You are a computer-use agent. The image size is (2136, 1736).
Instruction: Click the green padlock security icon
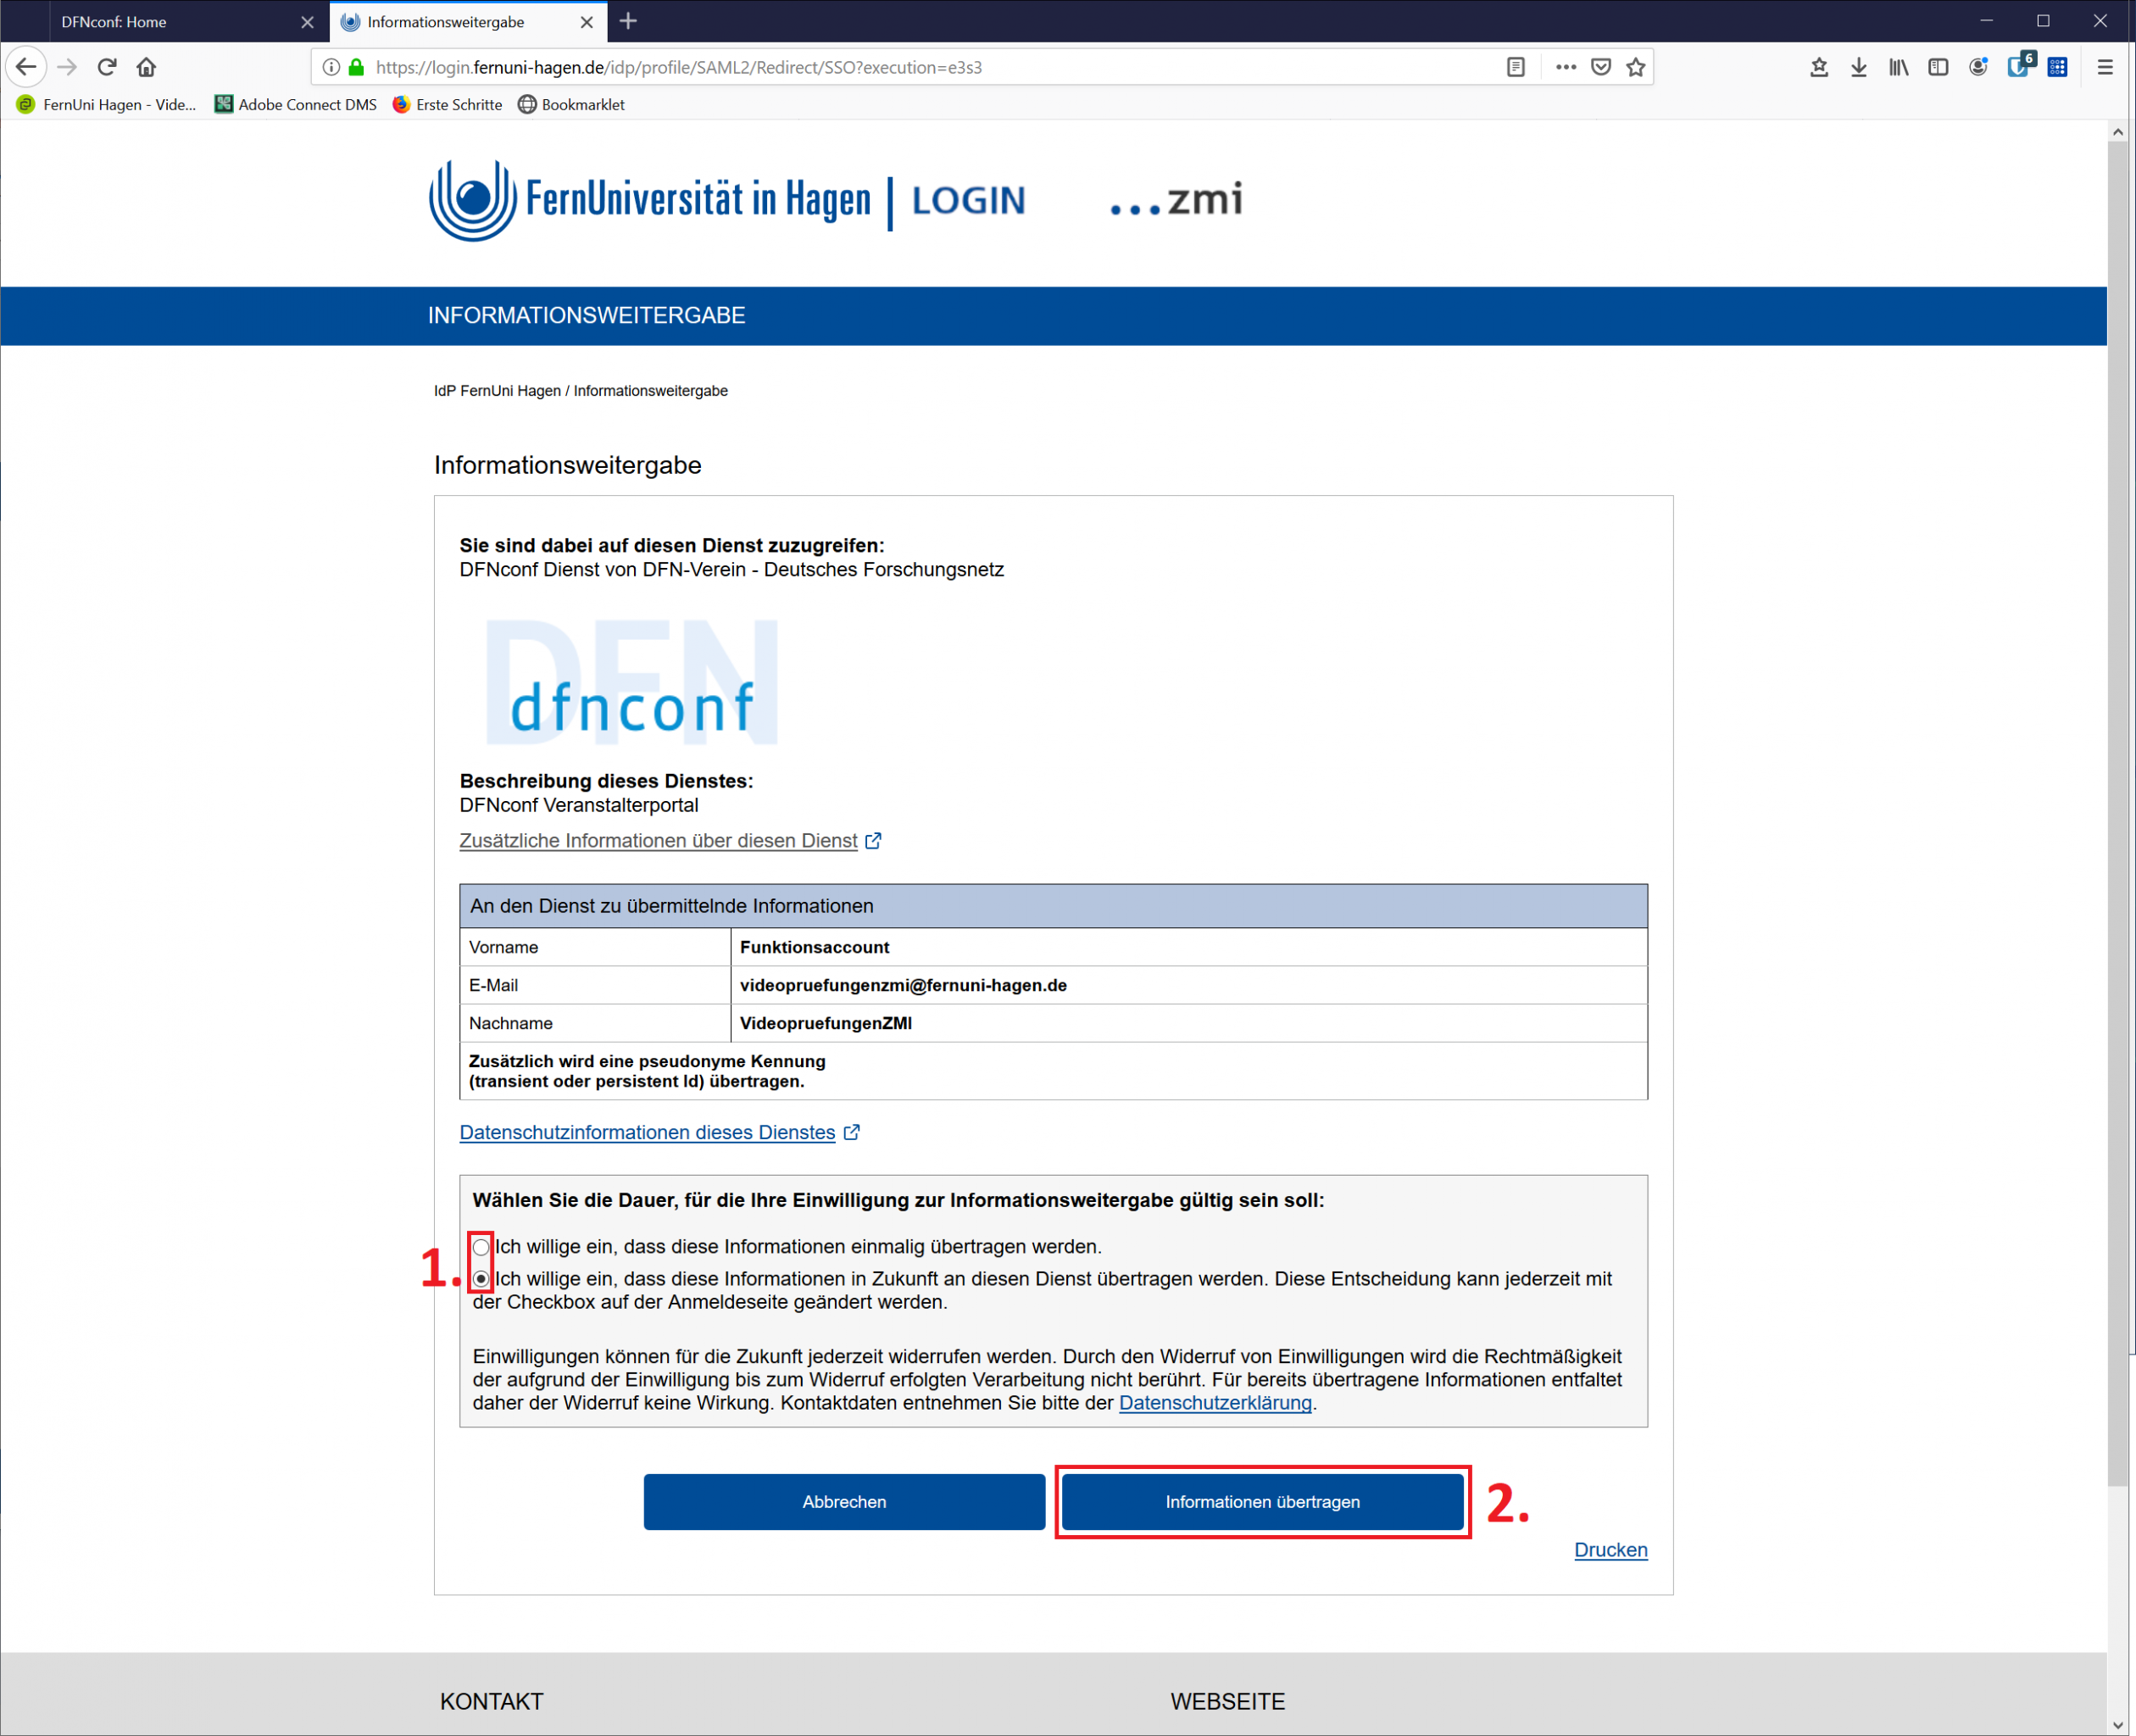pyautogui.click(x=356, y=67)
